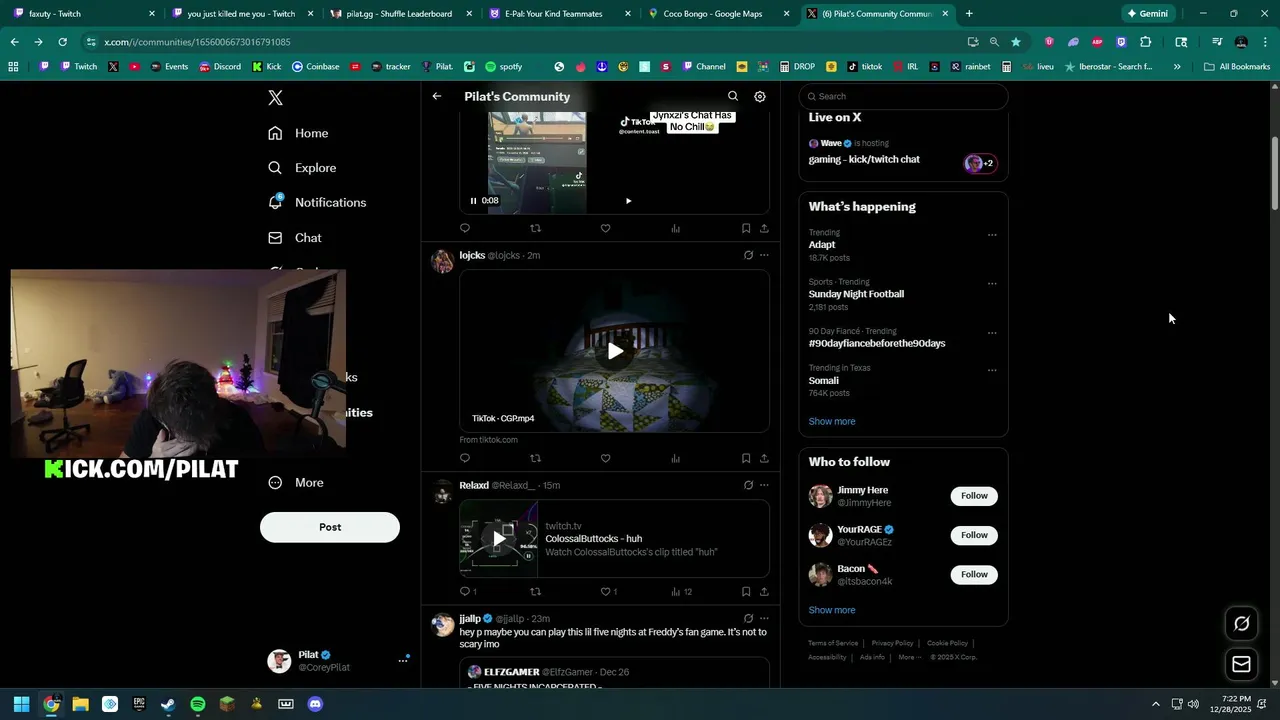Click the X logo in the sidebar
Image resolution: width=1280 pixels, height=720 pixels.
pos(275,97)
